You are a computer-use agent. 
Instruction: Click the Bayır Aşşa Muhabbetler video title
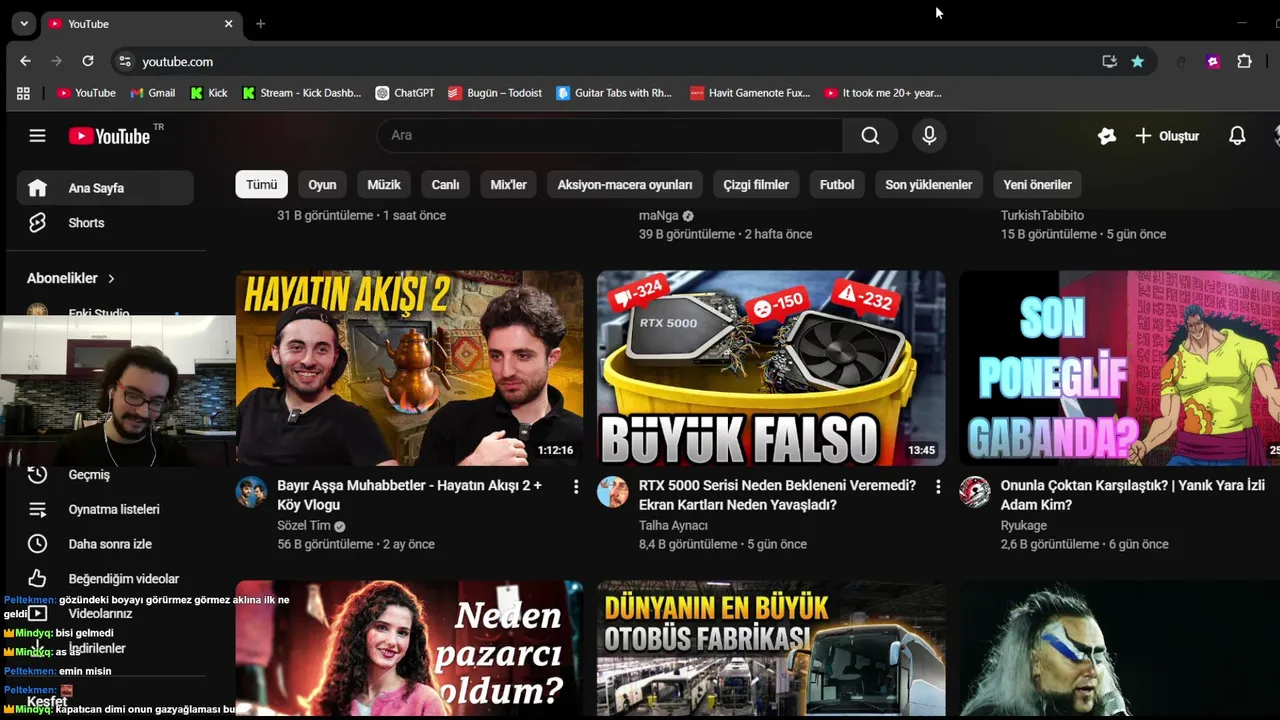pos(409,495)
